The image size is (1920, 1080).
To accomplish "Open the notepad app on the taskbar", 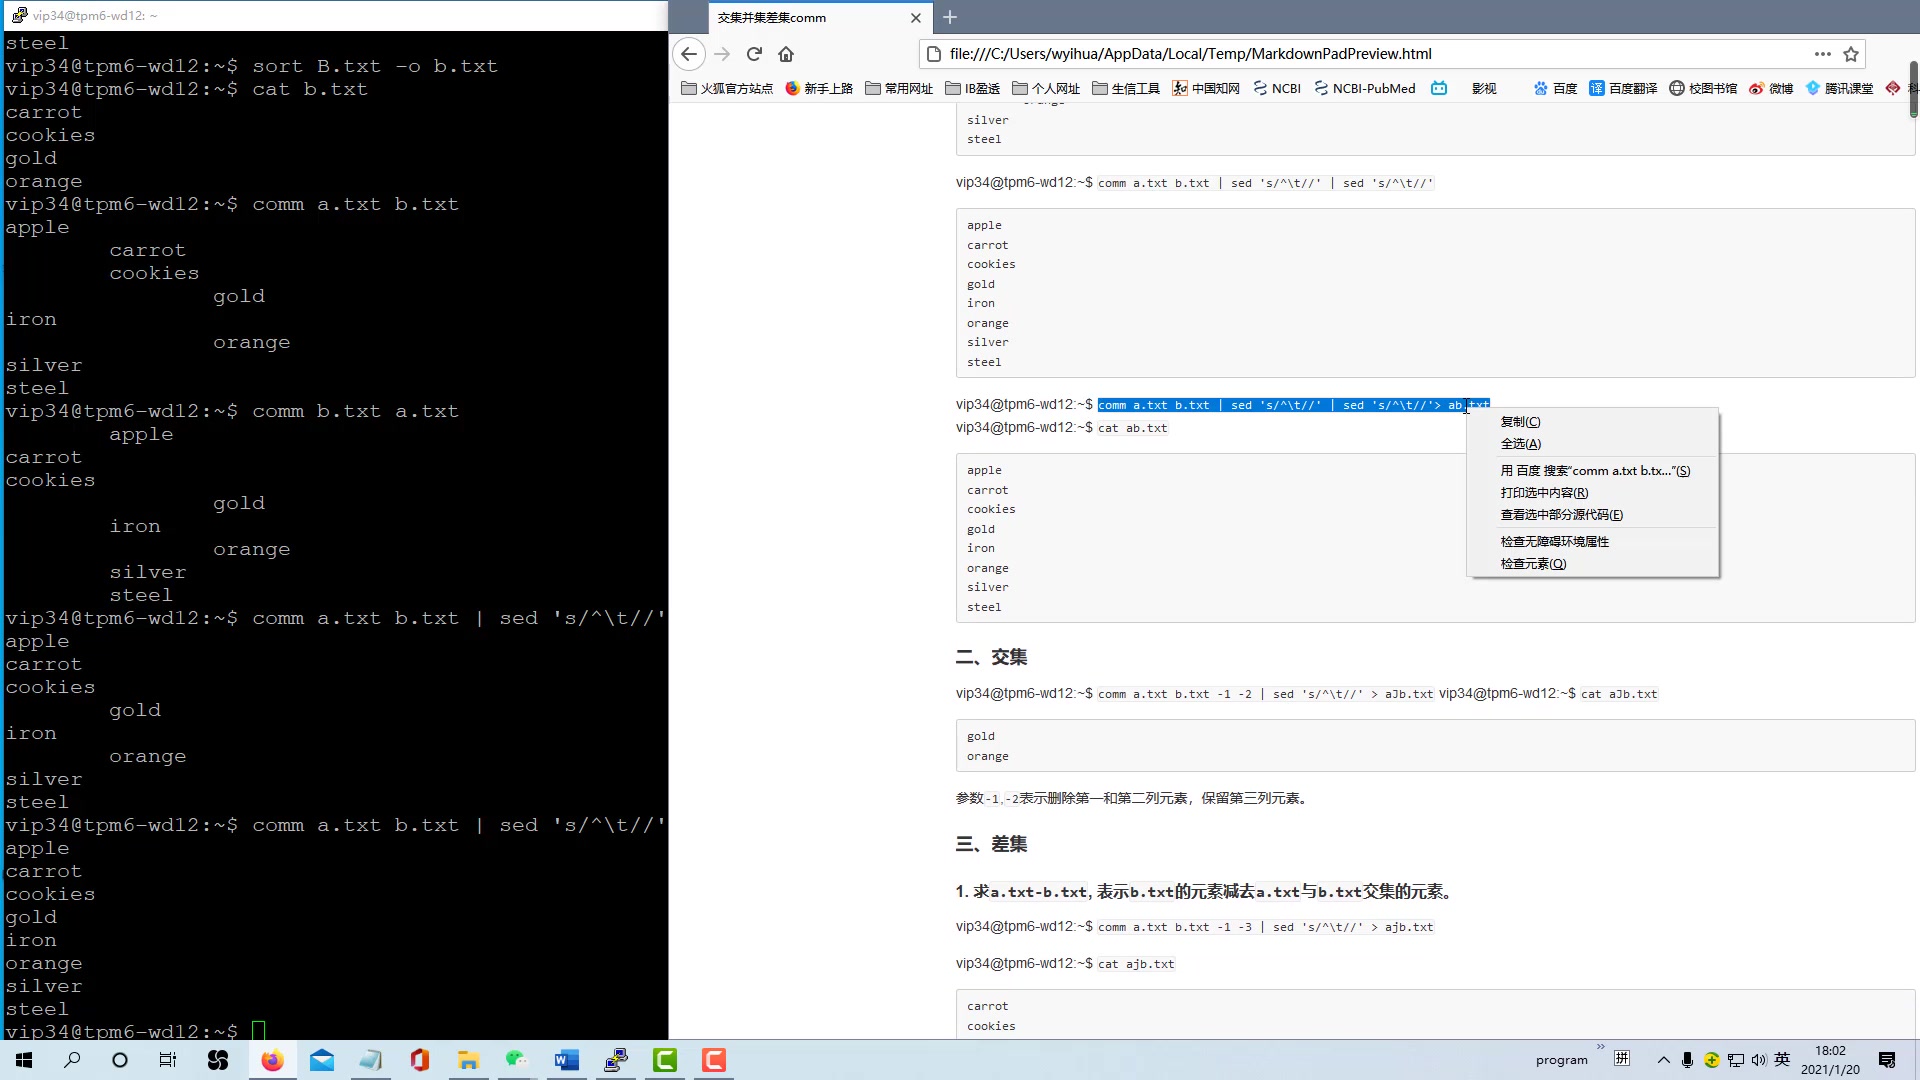I will pos(371,1060).
